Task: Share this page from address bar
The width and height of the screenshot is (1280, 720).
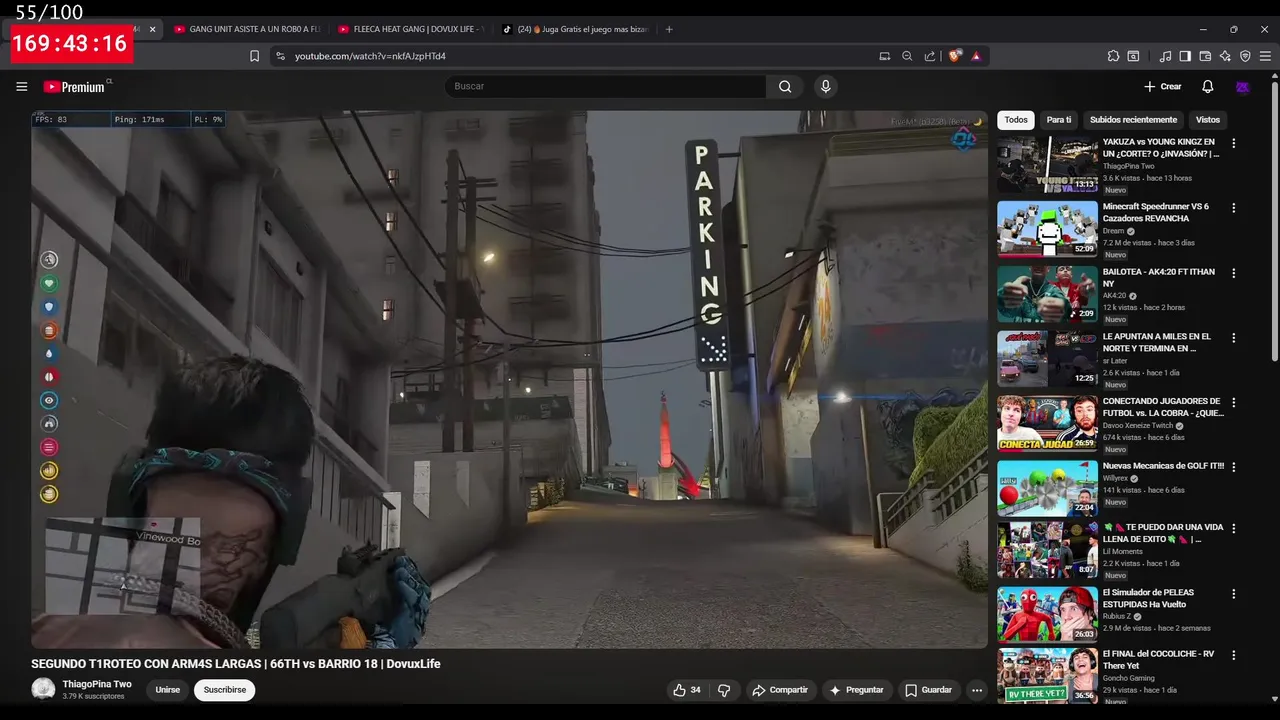Action: click(930, 56)
